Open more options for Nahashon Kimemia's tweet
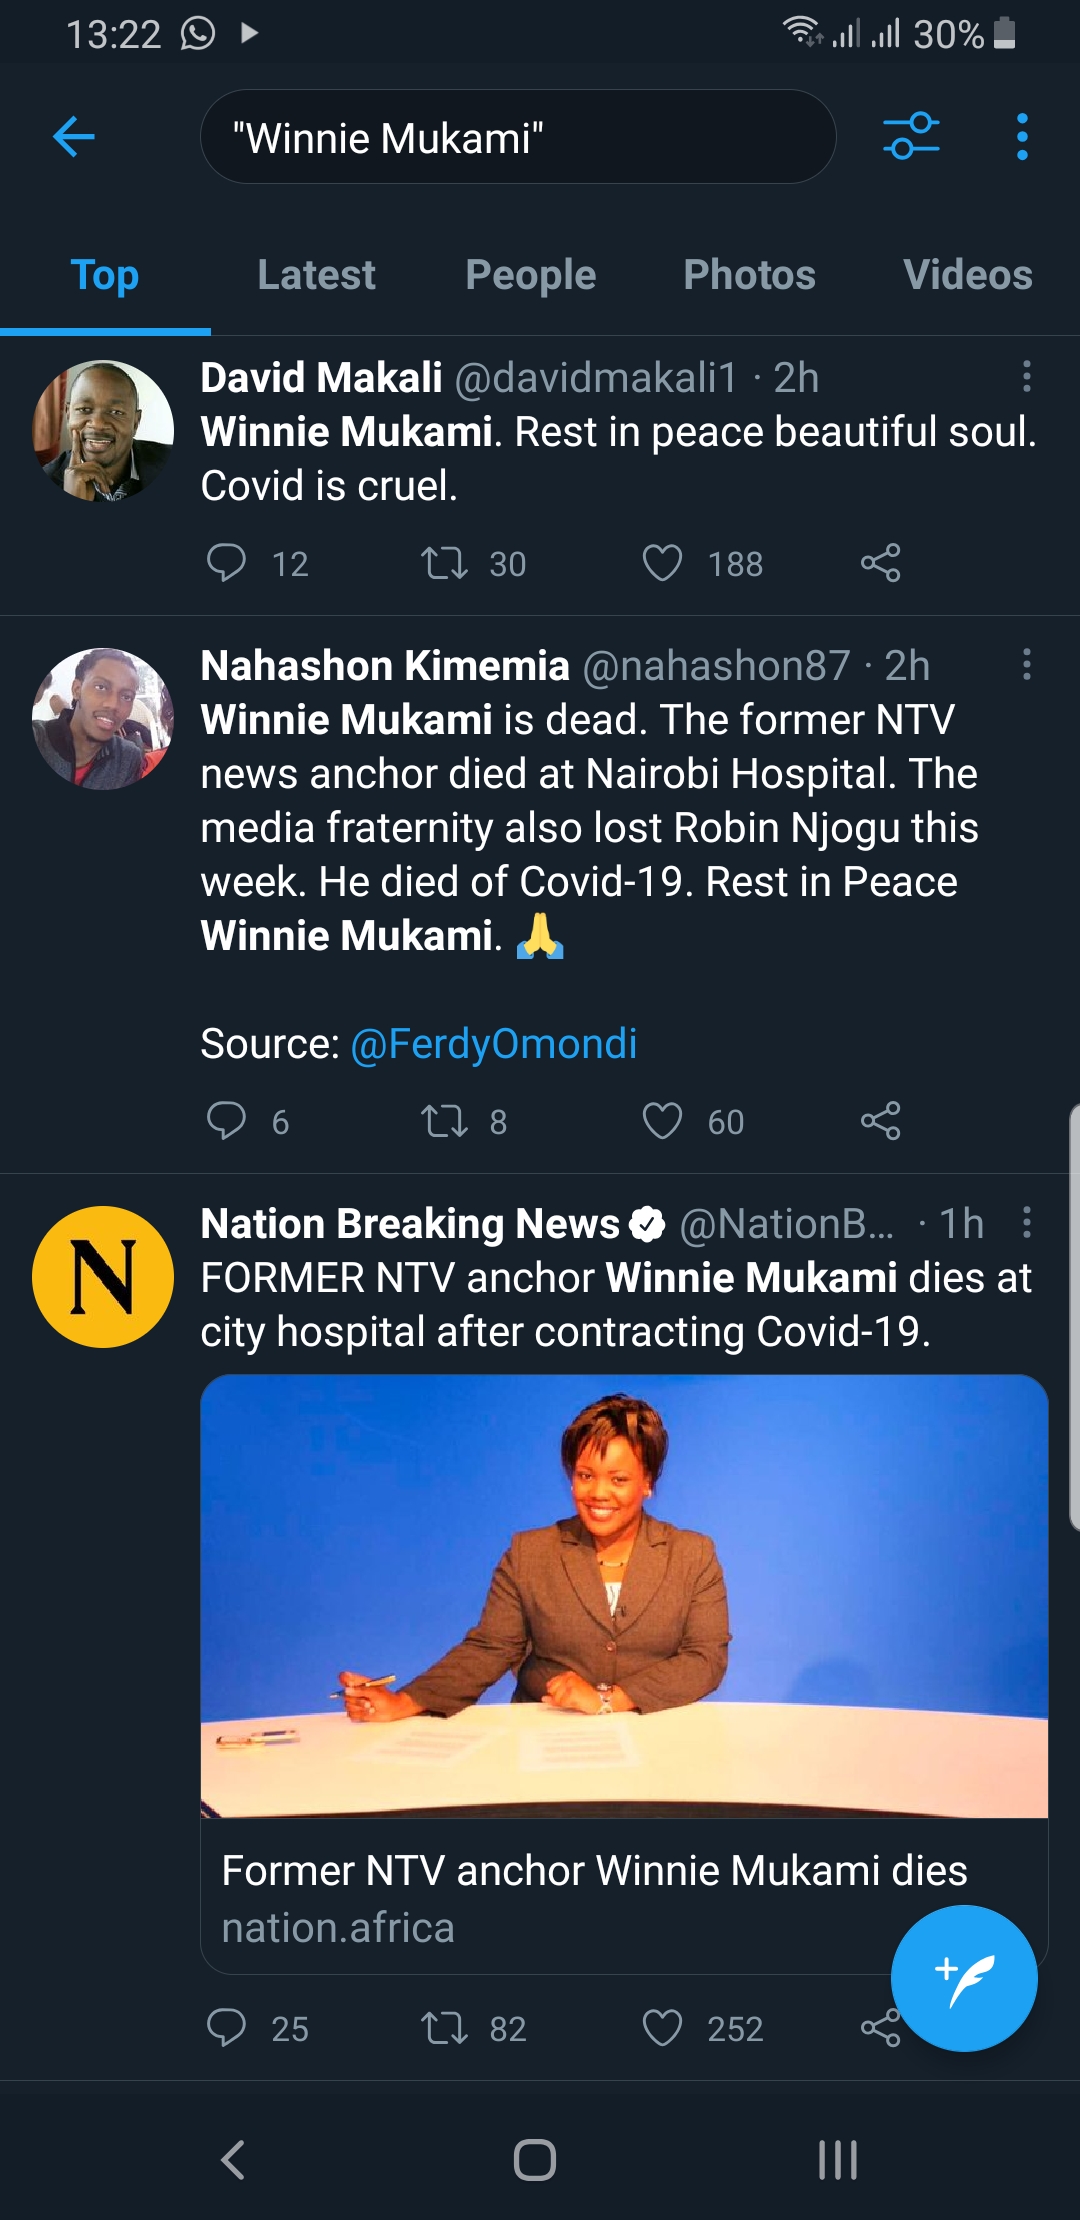1080x2220 pixels. point(1026,665)
